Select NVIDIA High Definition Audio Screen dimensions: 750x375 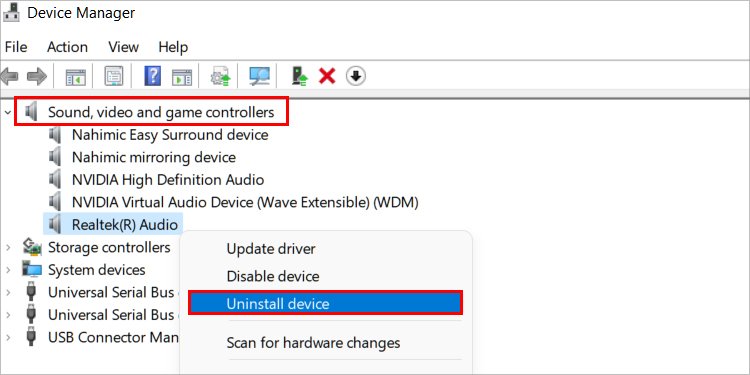point(168,179)
